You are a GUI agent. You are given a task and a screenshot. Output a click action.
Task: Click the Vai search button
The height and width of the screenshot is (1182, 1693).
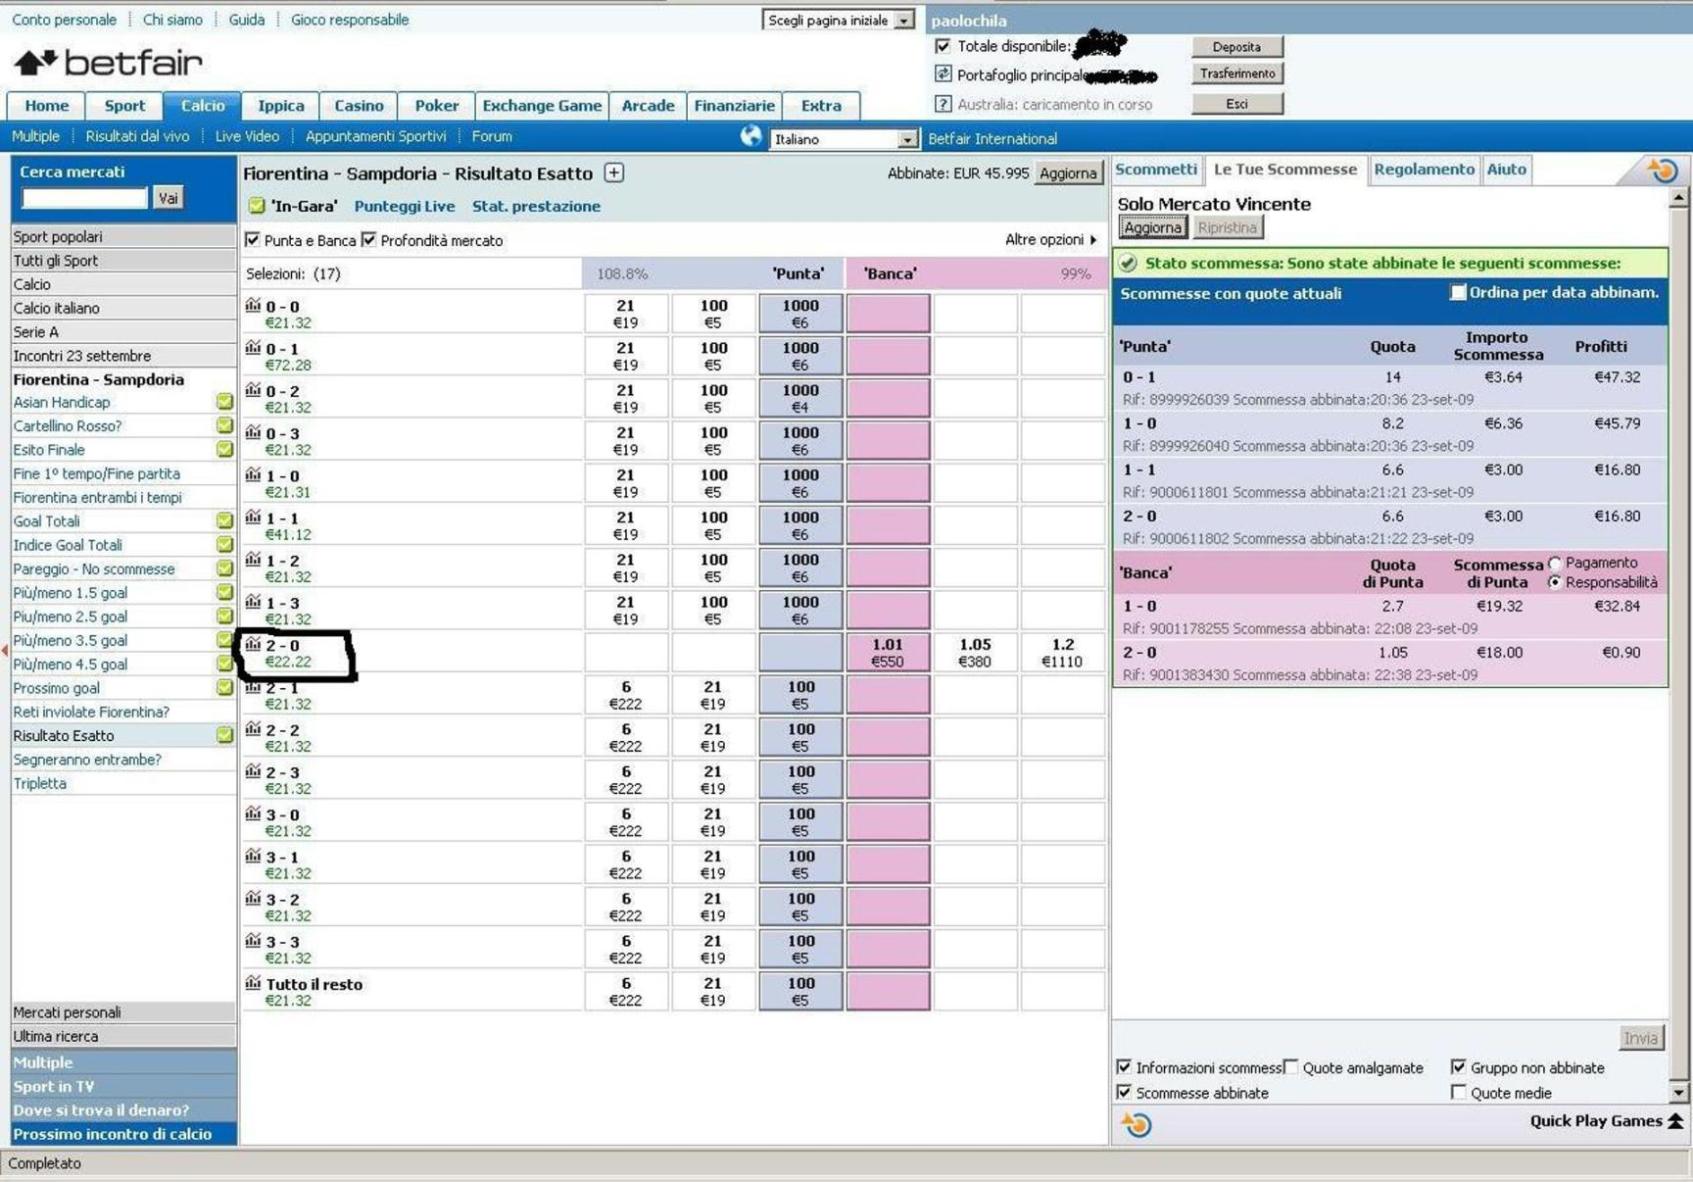[x=168, y=198]
